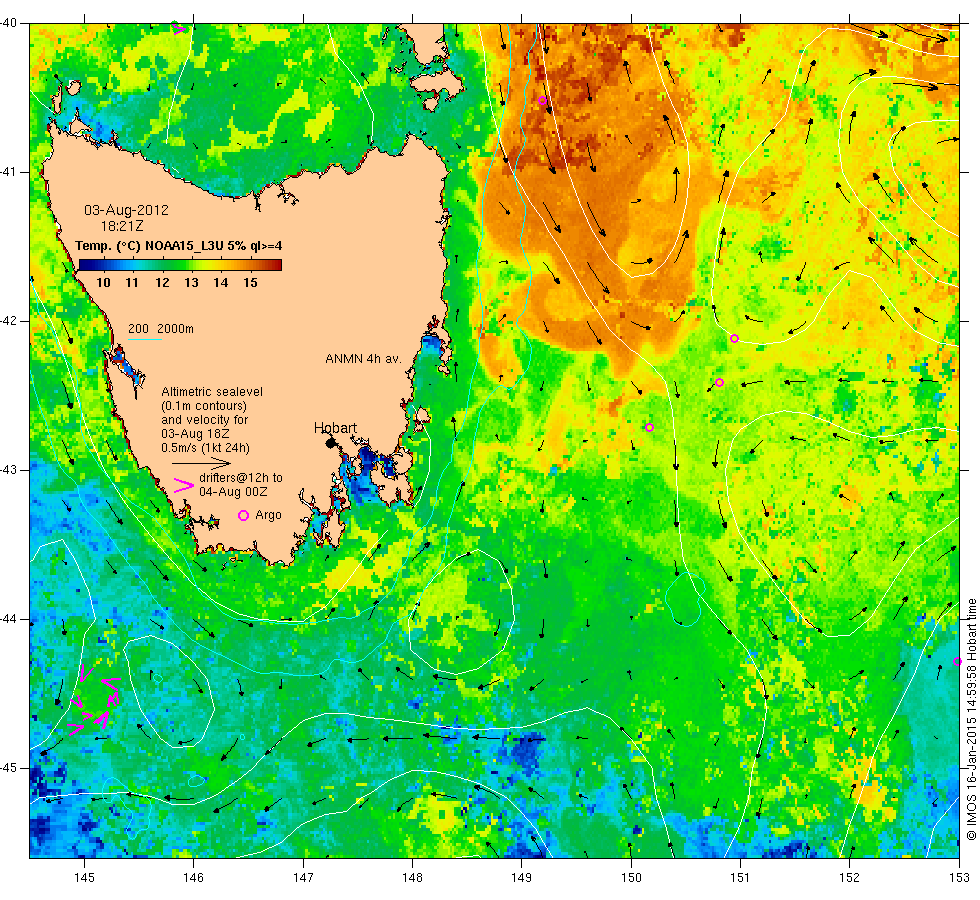Image resolution: width=980 pixels, height=900 pixels.
Task: Click latitude axis label '-42'
Action: pyautogui.click(x=8, y=321)
